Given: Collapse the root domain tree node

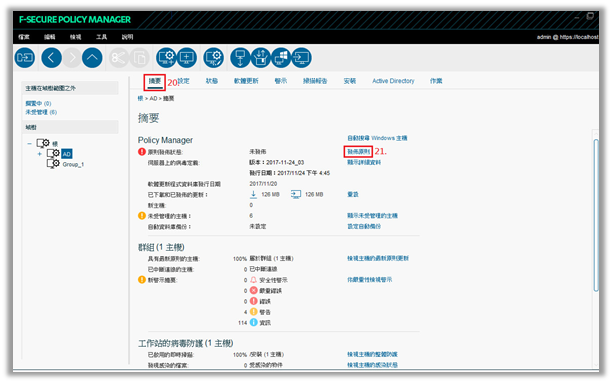Looking at the screenshot, I should click(29, 144).
